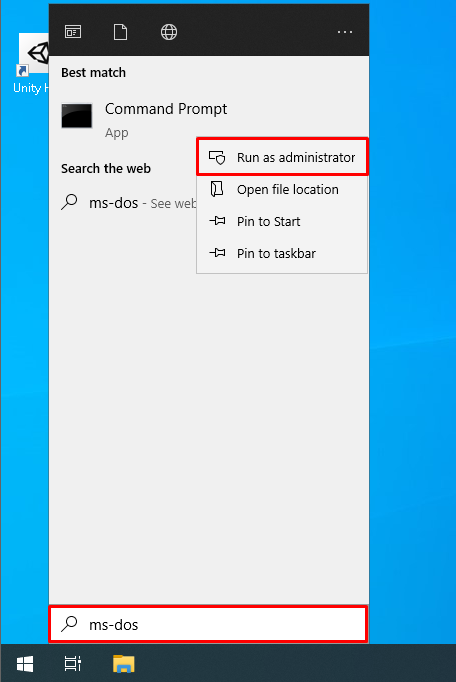Viewport: 456px width, 682px height.
Task: Open the ms-dos web search suggestion
Action: pos(129,203)
